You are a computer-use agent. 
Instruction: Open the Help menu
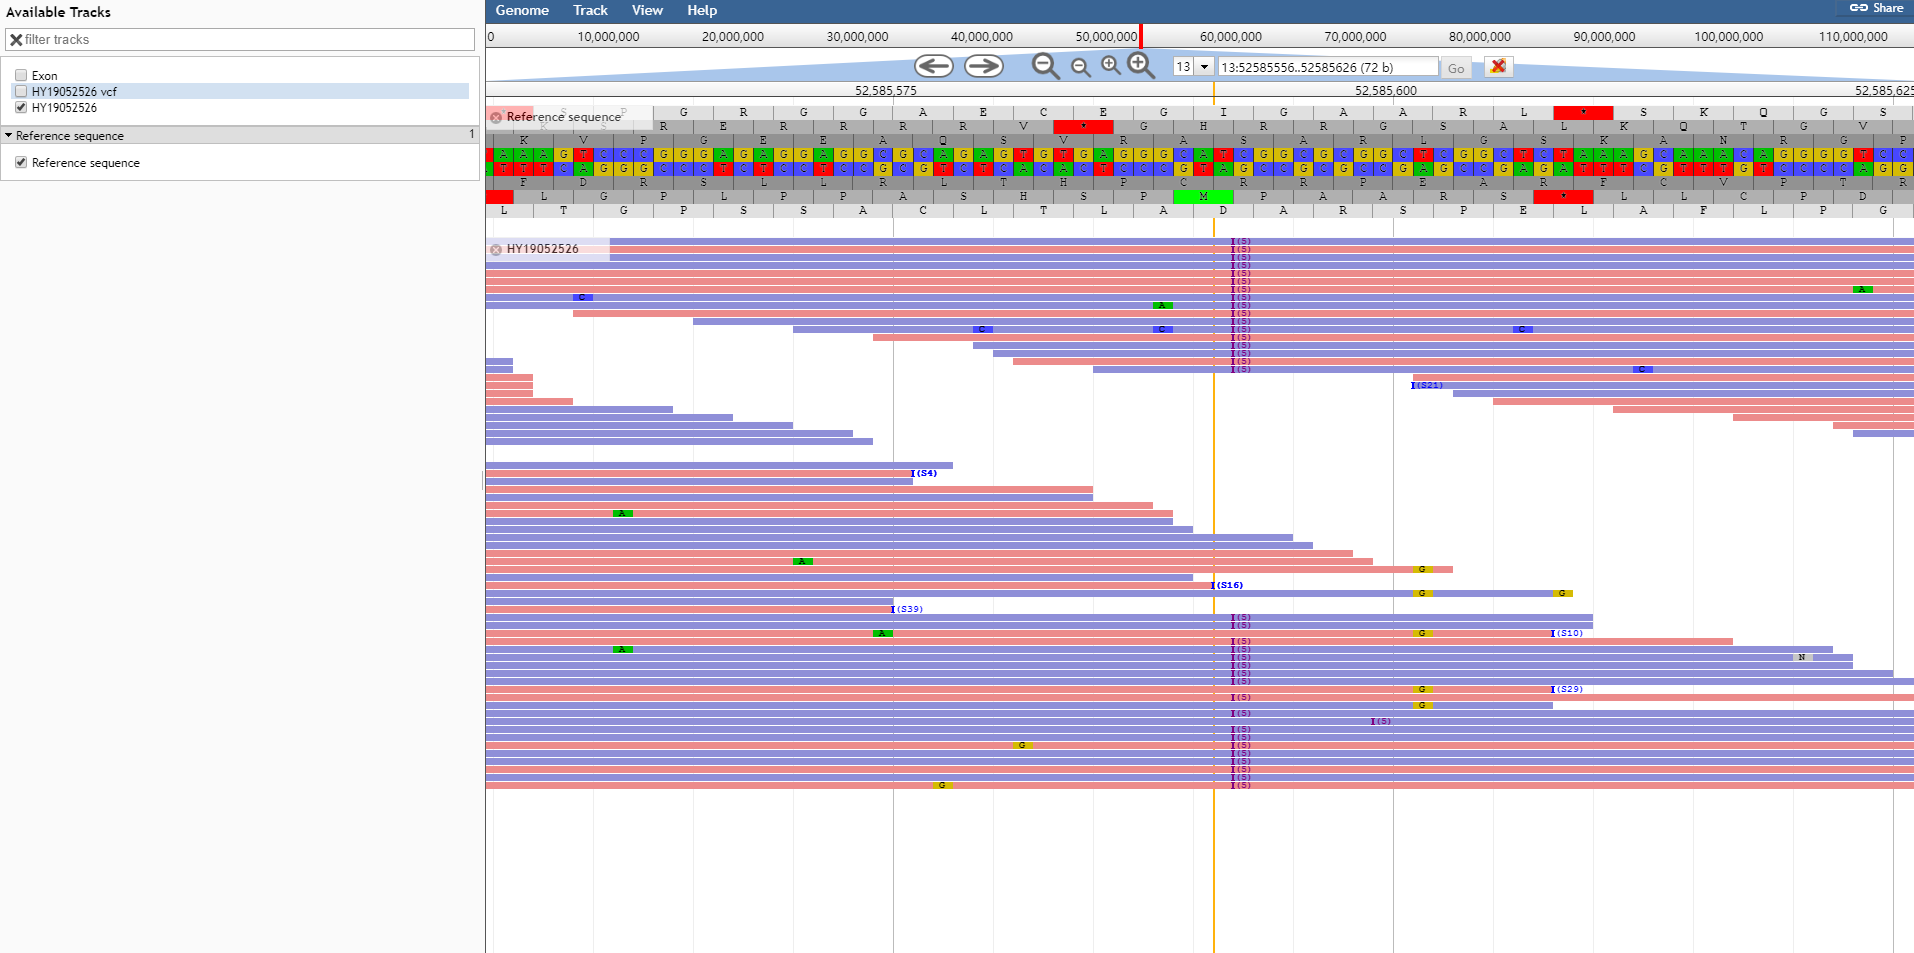coord(702,10)
